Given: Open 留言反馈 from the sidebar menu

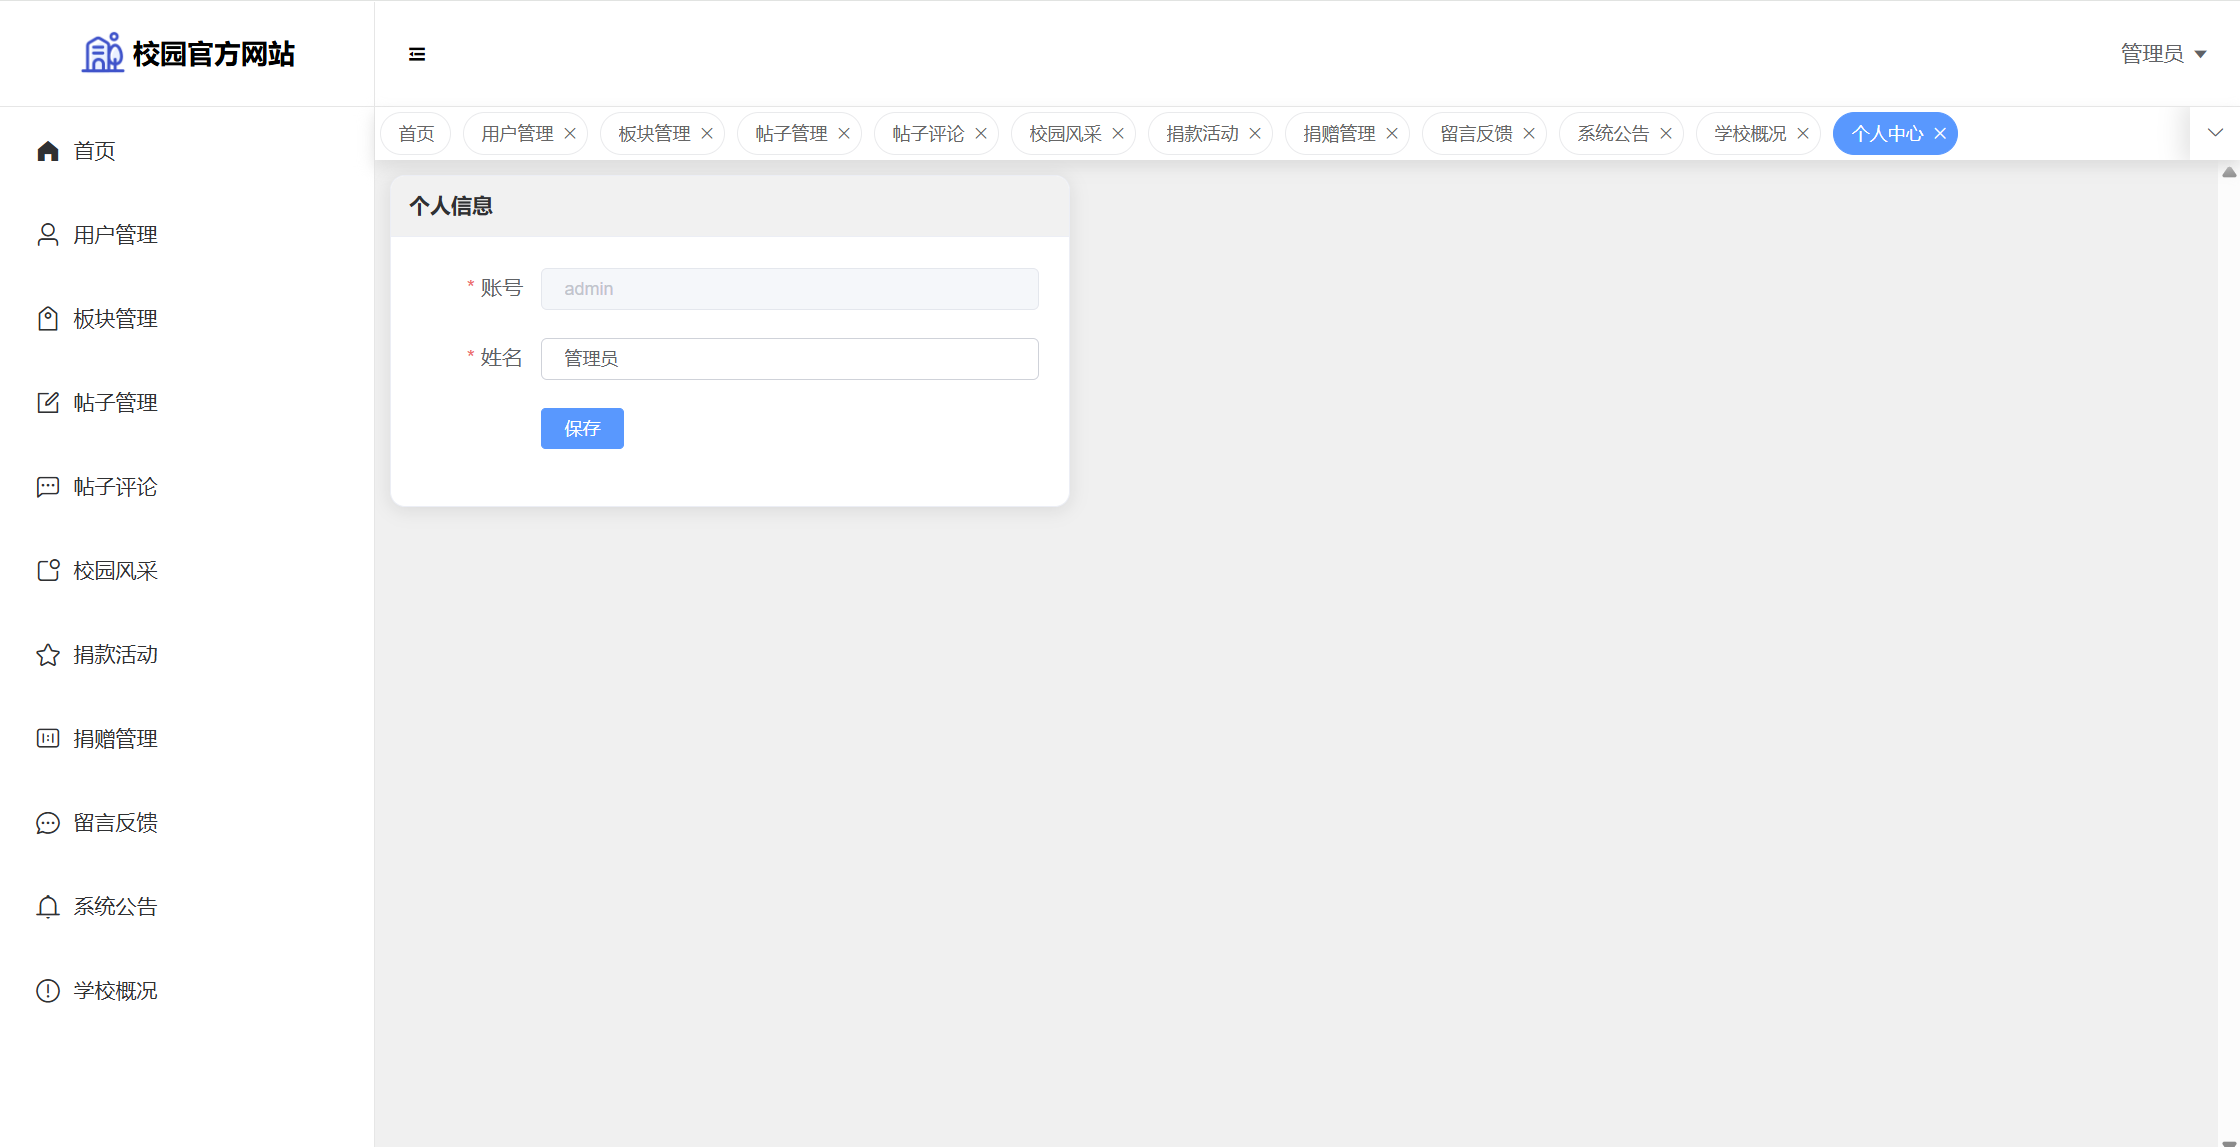Looking at the screenshot, I should click(115, 823).
